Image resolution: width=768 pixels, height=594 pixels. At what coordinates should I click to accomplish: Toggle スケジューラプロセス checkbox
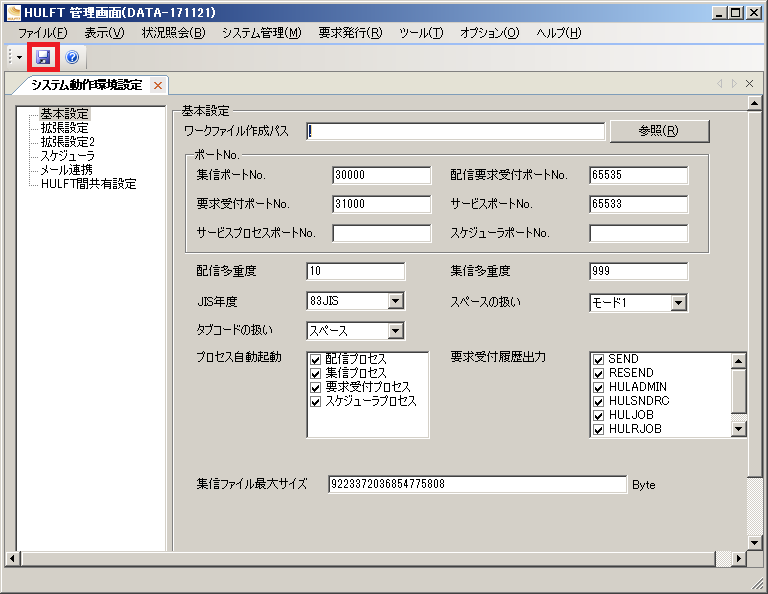315,402
